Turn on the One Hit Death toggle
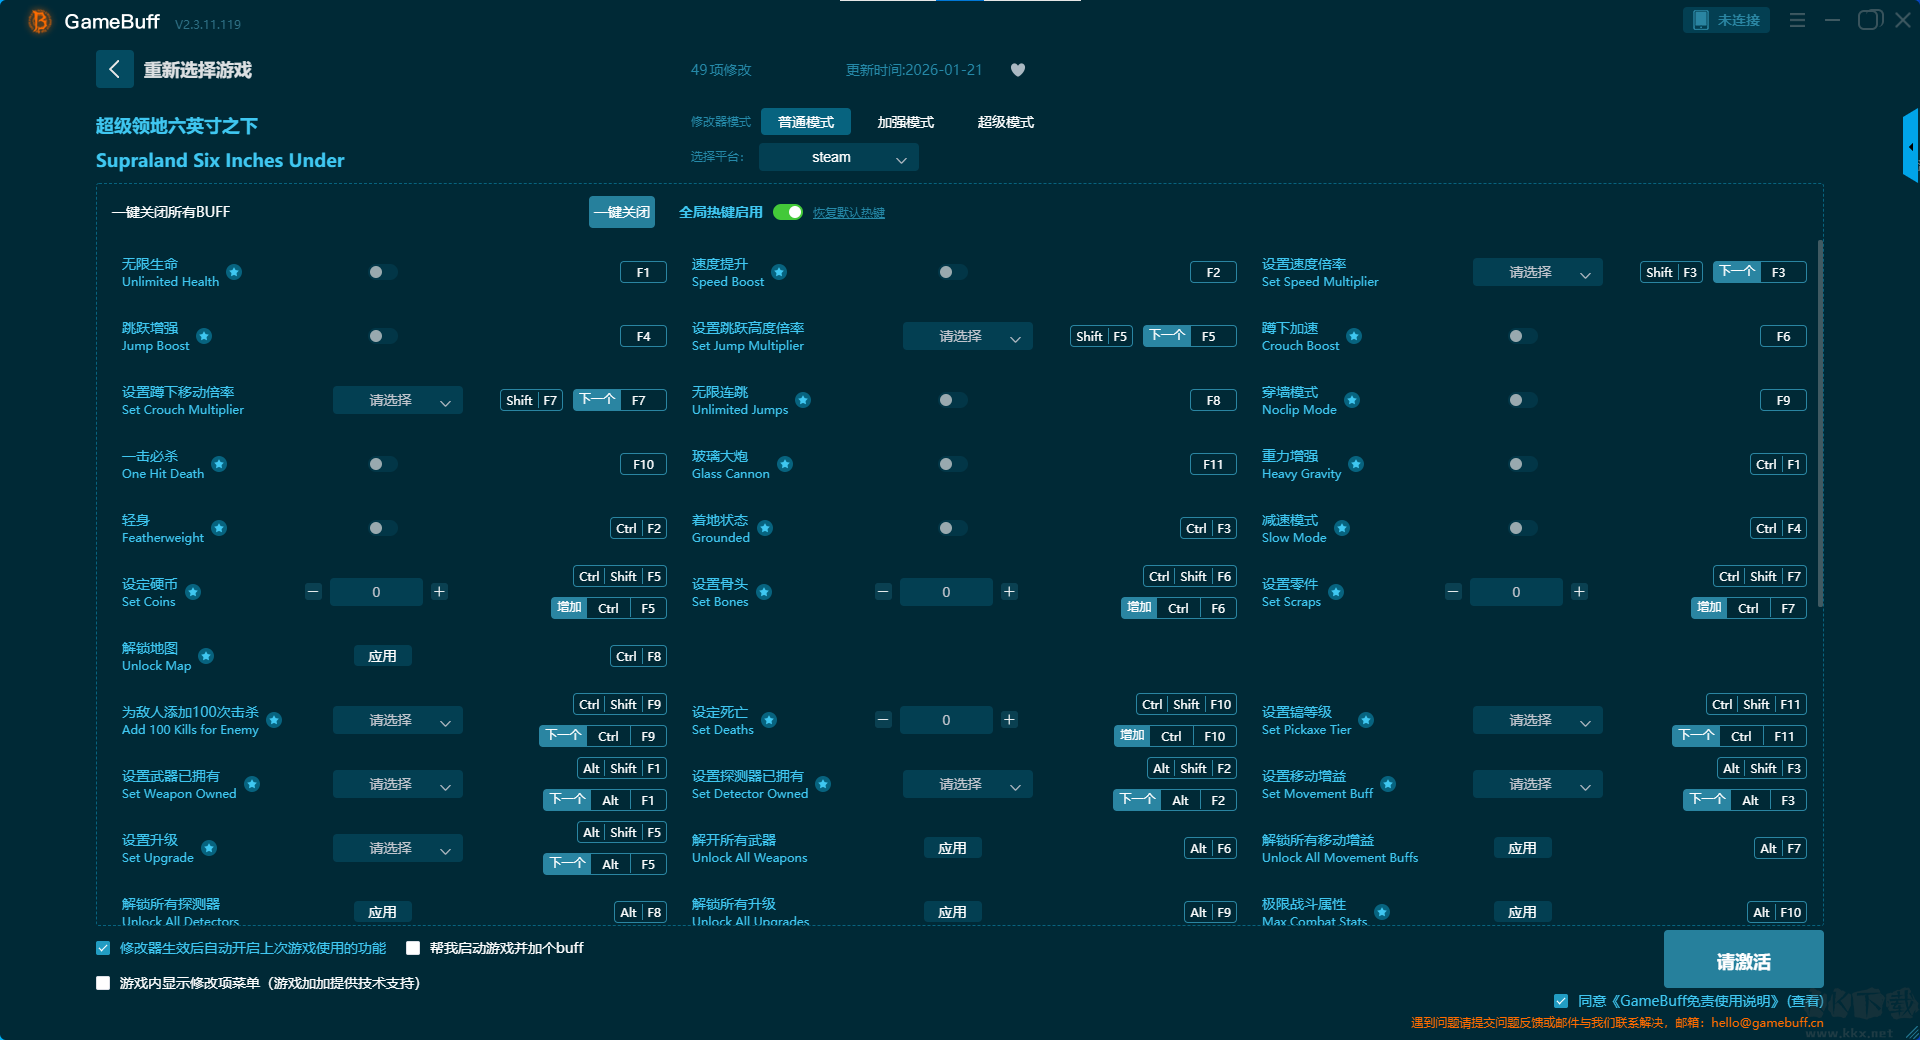The width and height of the screenshot is (1920, 1040). pos(382,464)
